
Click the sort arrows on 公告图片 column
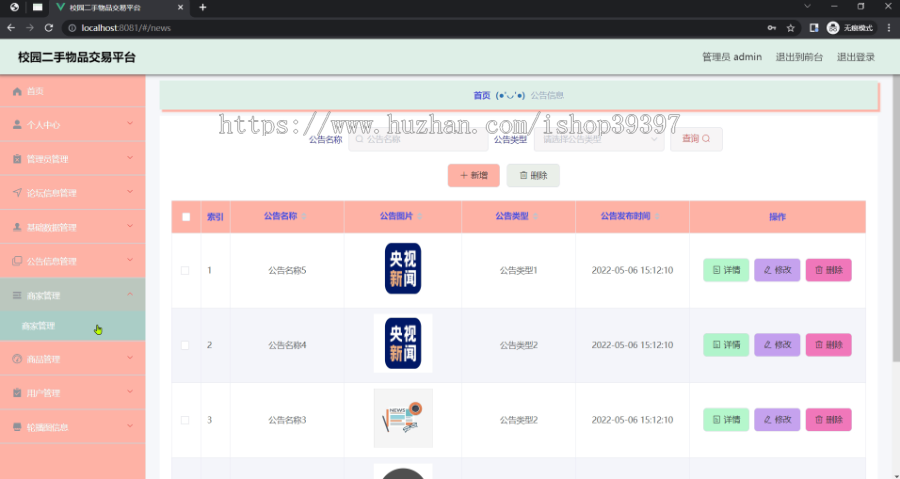[420, 216]
